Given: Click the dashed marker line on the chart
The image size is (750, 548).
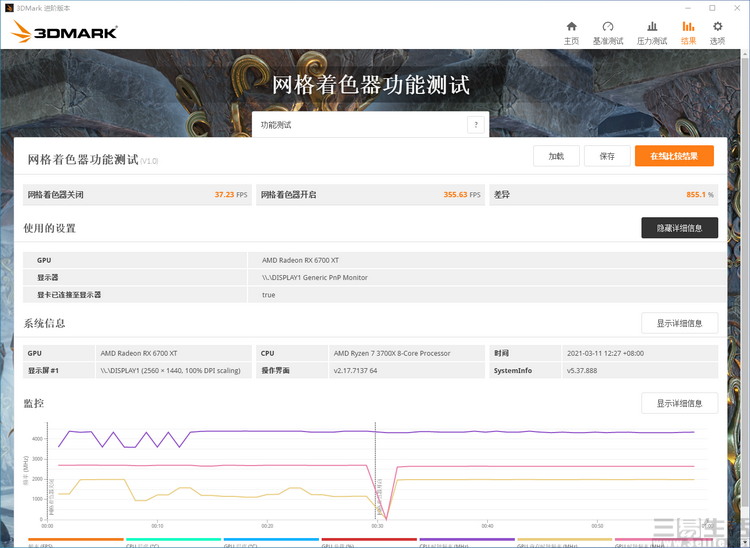Looking at the screenshot, I should (375, 471).
